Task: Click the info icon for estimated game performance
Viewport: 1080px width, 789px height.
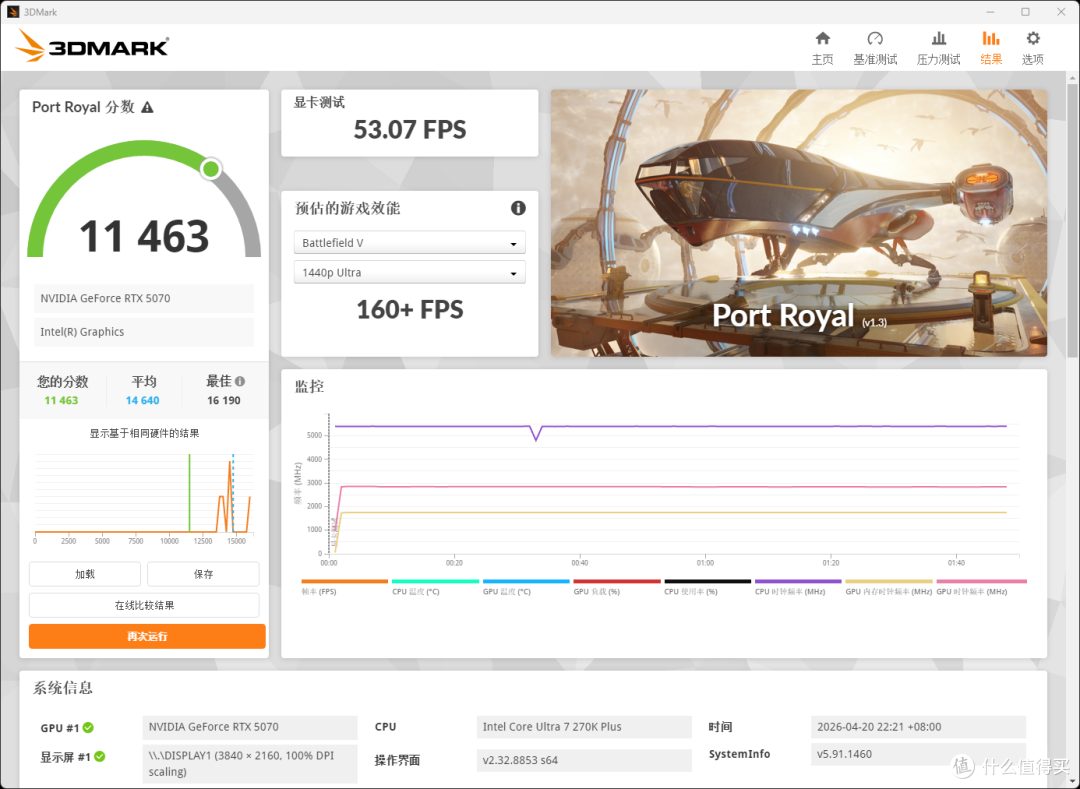Action: (518, 208)
